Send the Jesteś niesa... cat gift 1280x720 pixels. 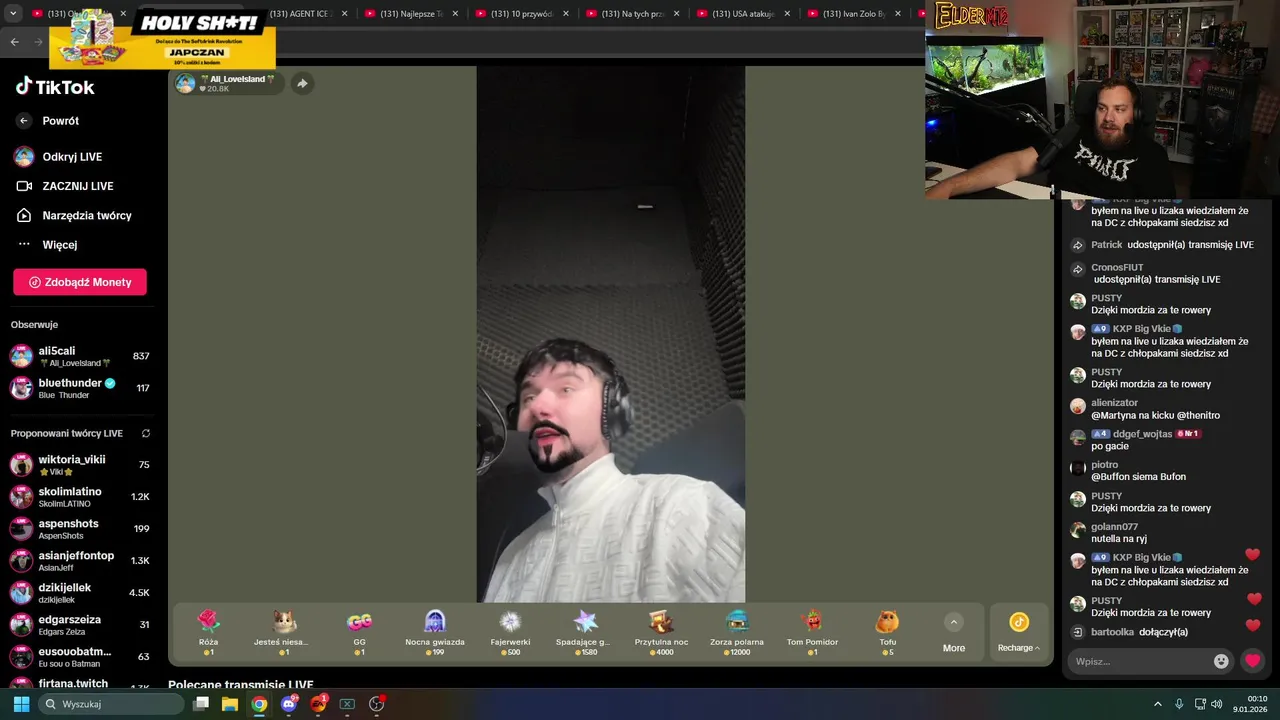281,632
